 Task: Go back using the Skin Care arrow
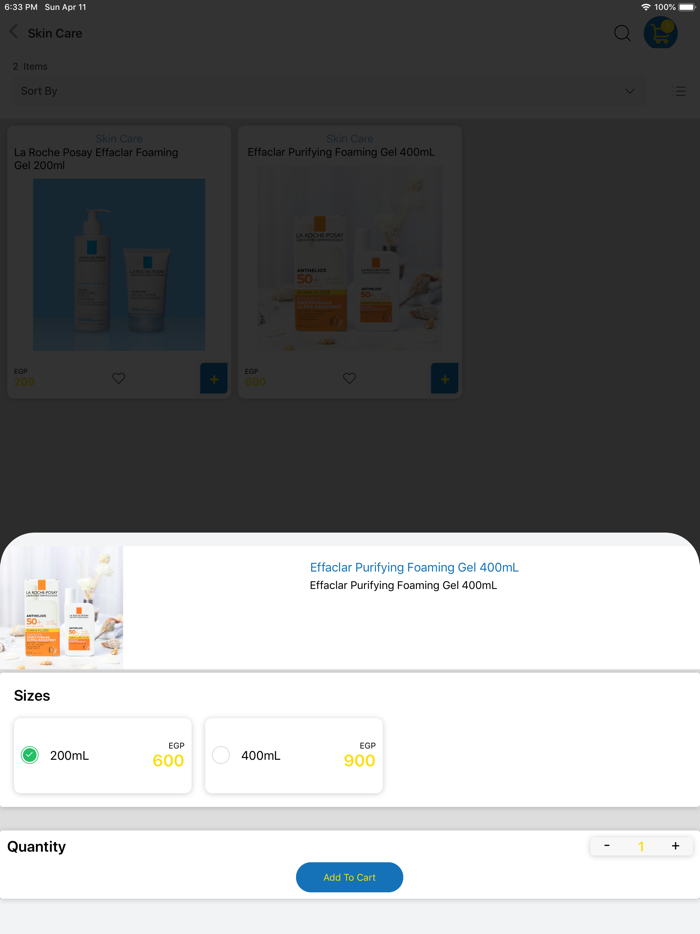[x=14, y=32]
